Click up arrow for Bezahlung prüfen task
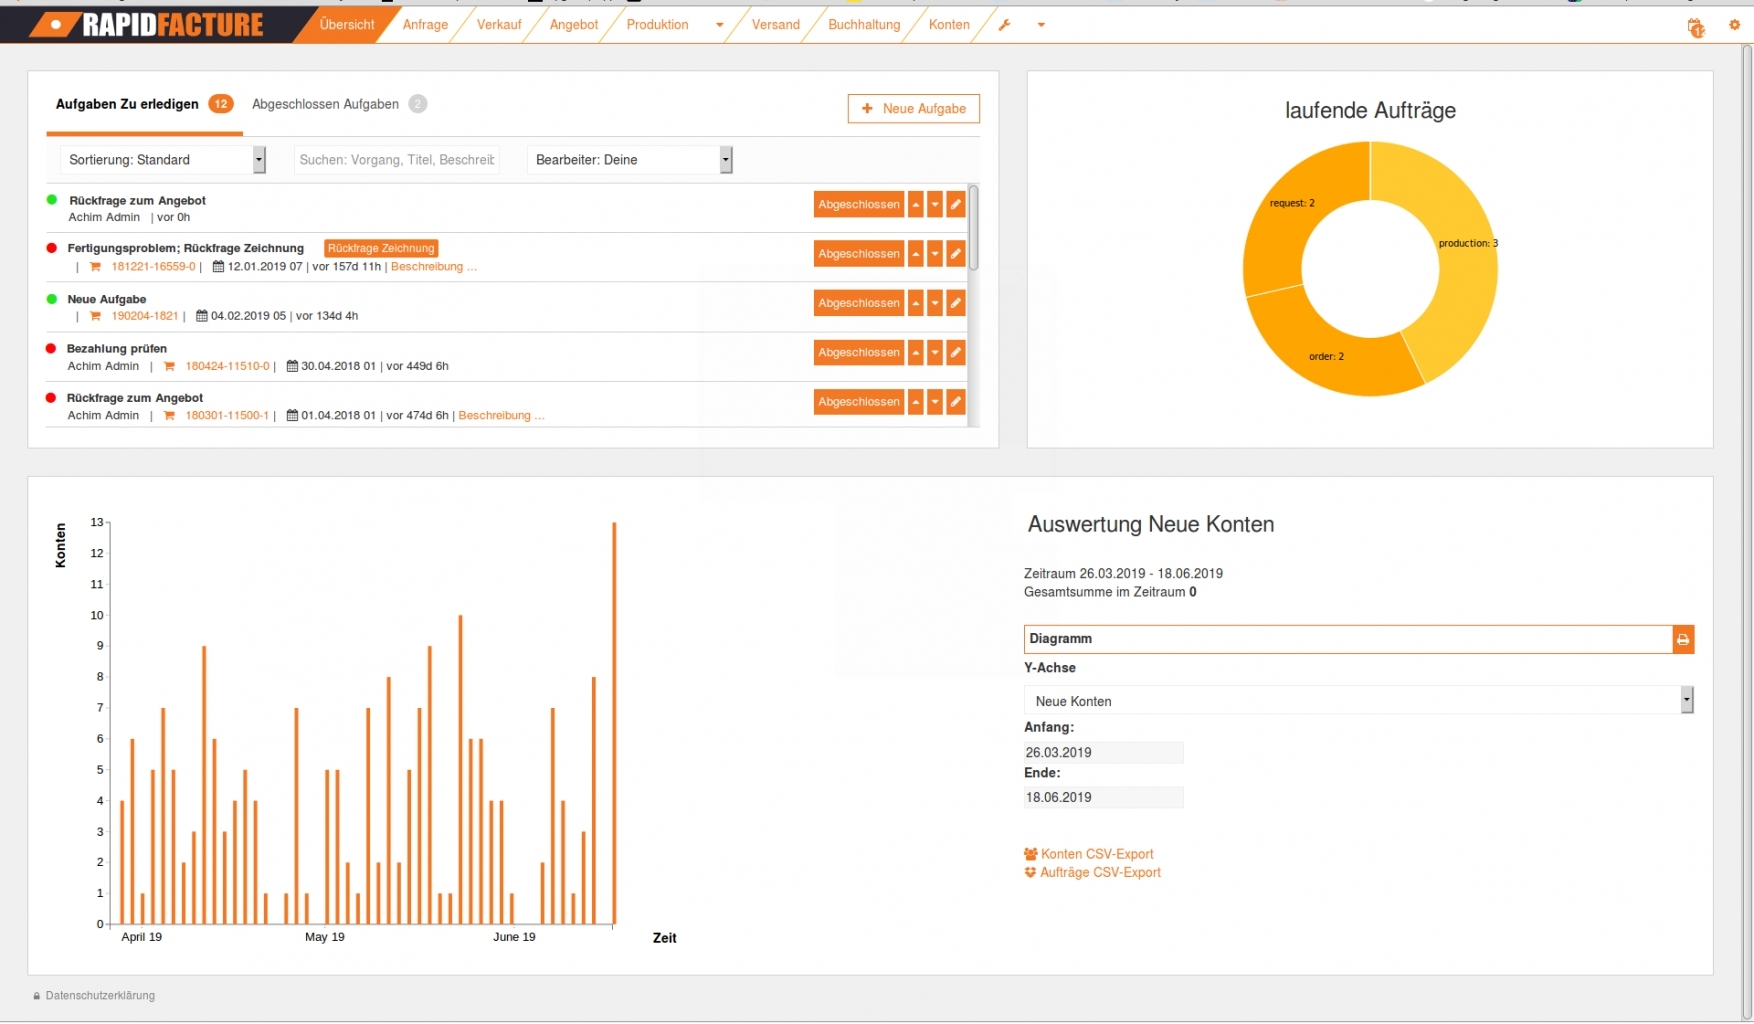Image resolution: width=1754 pixels, height=1024 pixels. pyautogui.click(x=916, y=352)
